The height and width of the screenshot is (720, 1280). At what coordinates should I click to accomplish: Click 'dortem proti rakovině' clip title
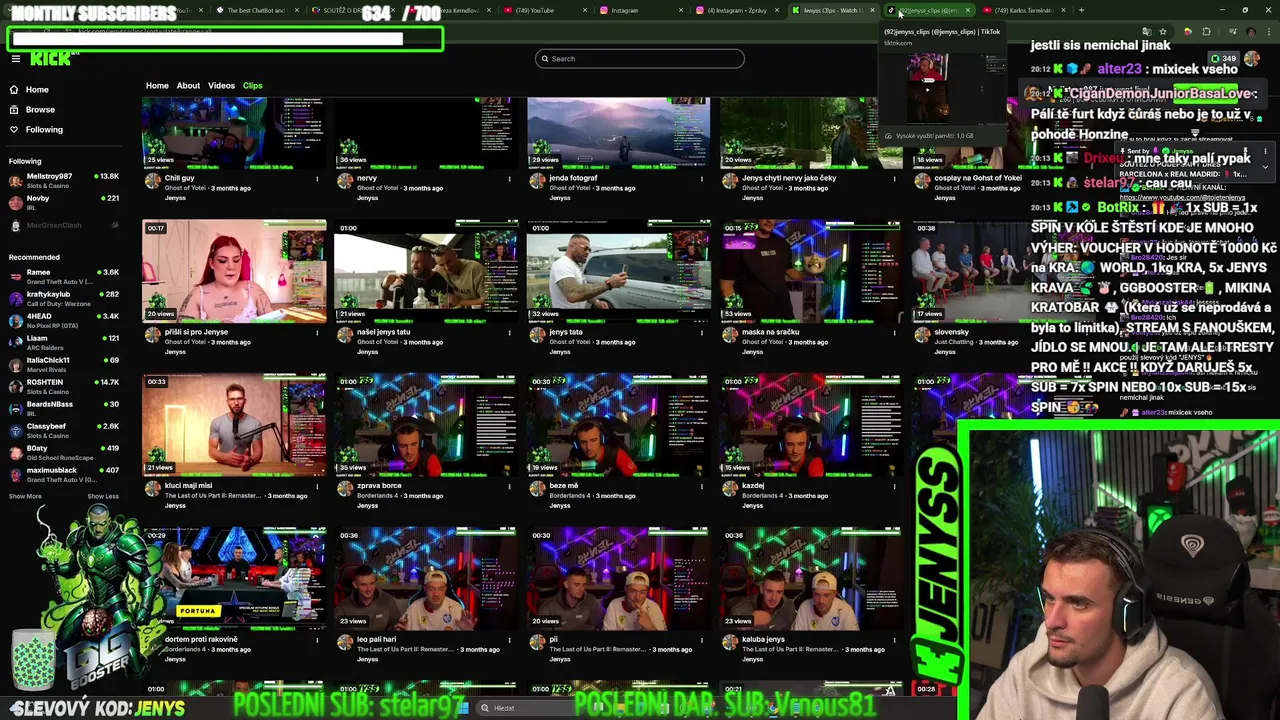(201, 640)
